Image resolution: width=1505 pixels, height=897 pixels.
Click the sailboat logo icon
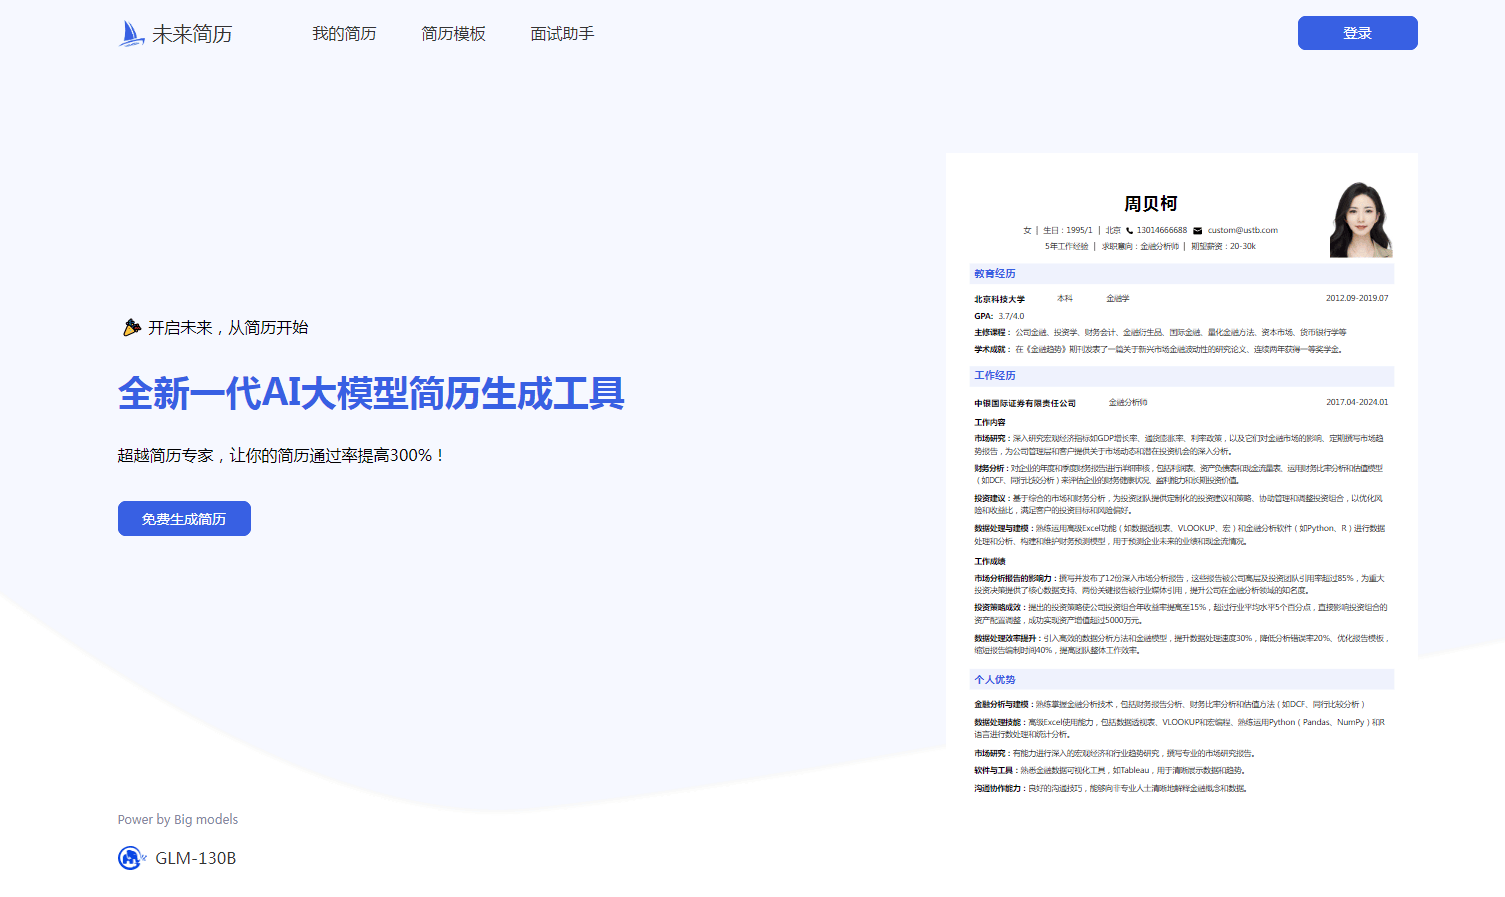click(x=131, y=34)
